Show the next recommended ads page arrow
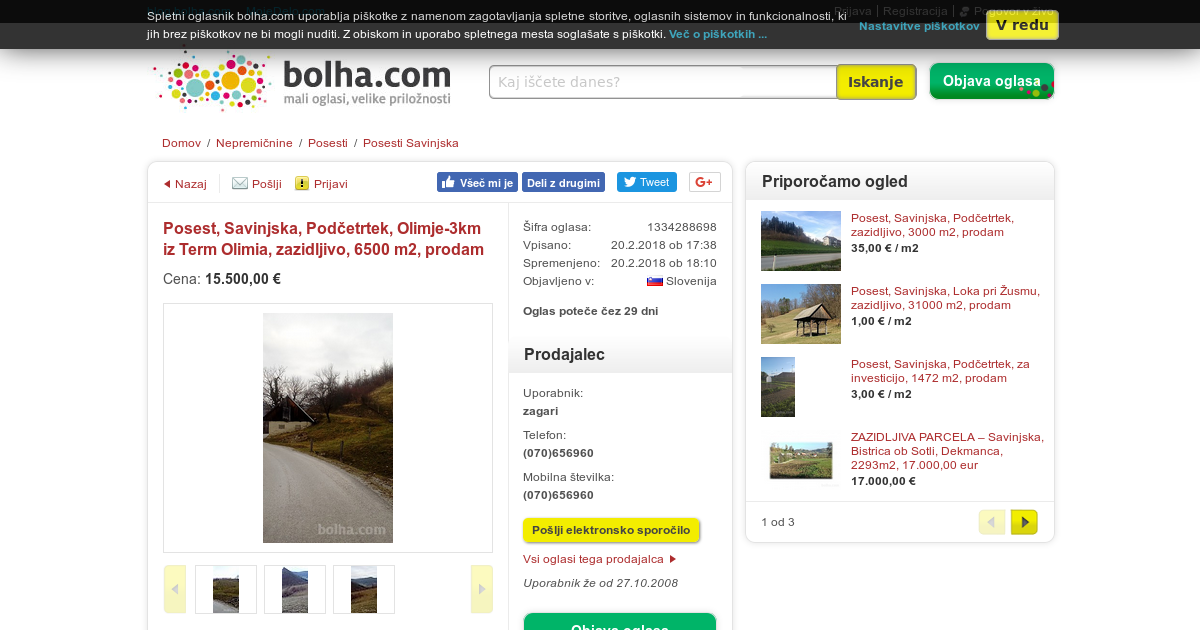 [1024, 522]
